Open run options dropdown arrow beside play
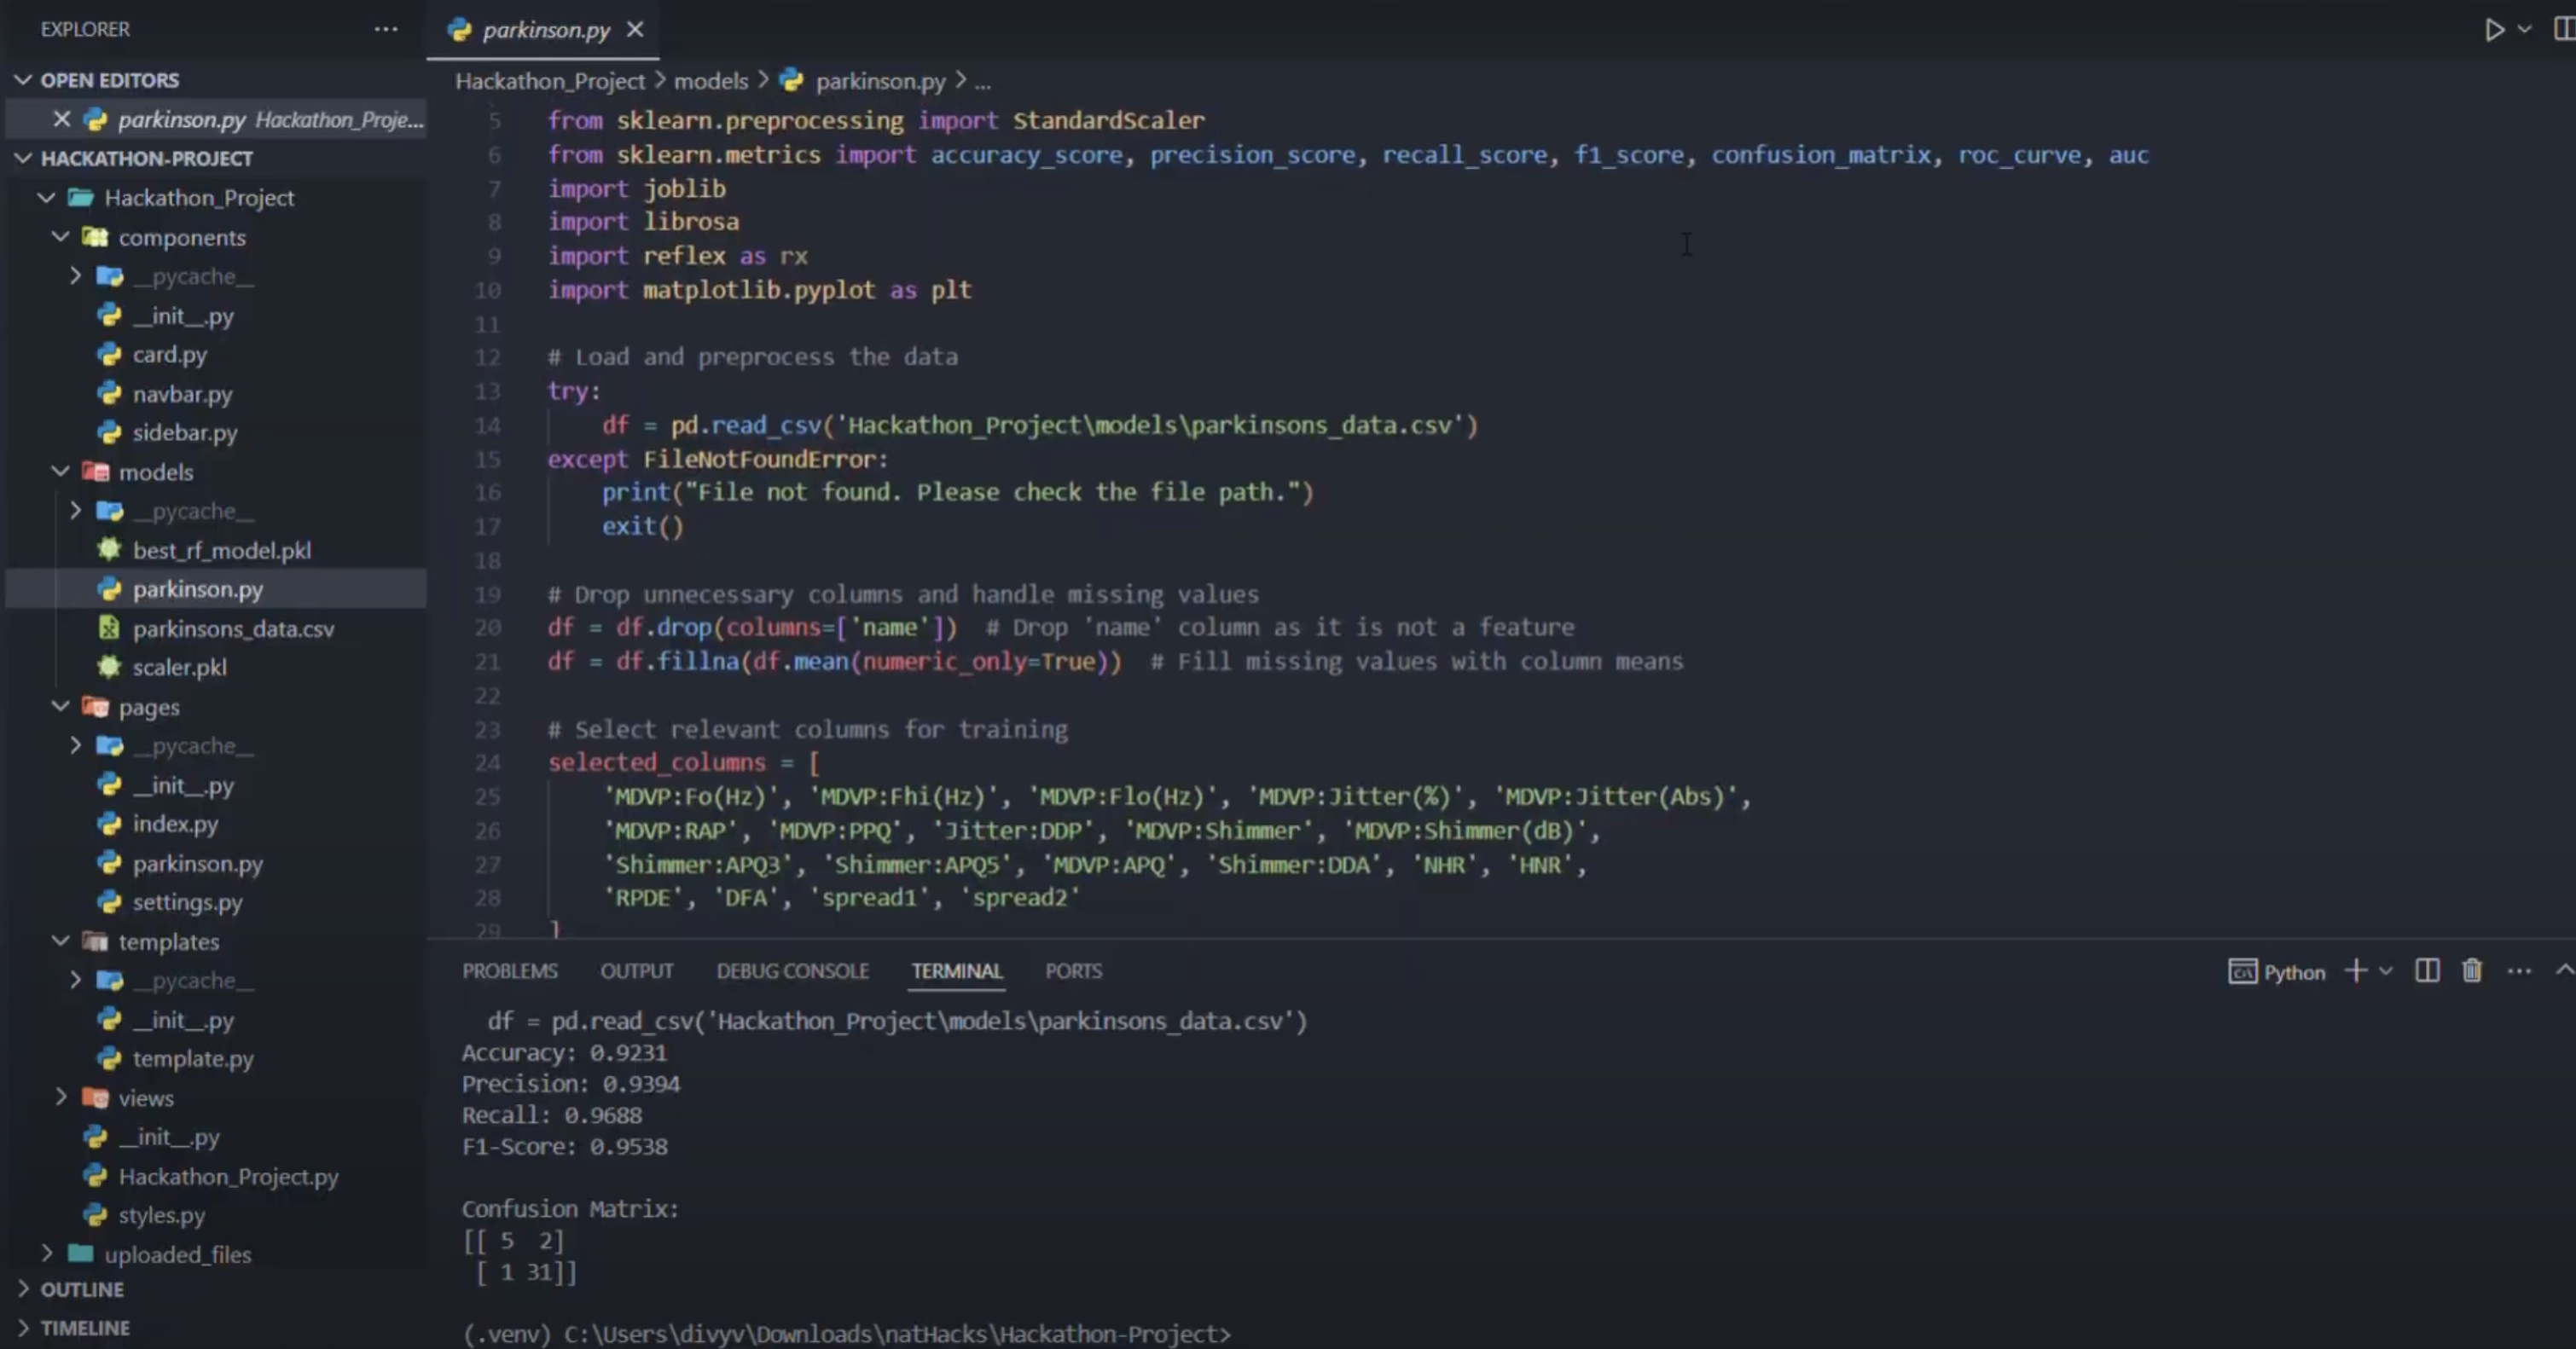Screen dimensions: 2576x1349 2525,30
